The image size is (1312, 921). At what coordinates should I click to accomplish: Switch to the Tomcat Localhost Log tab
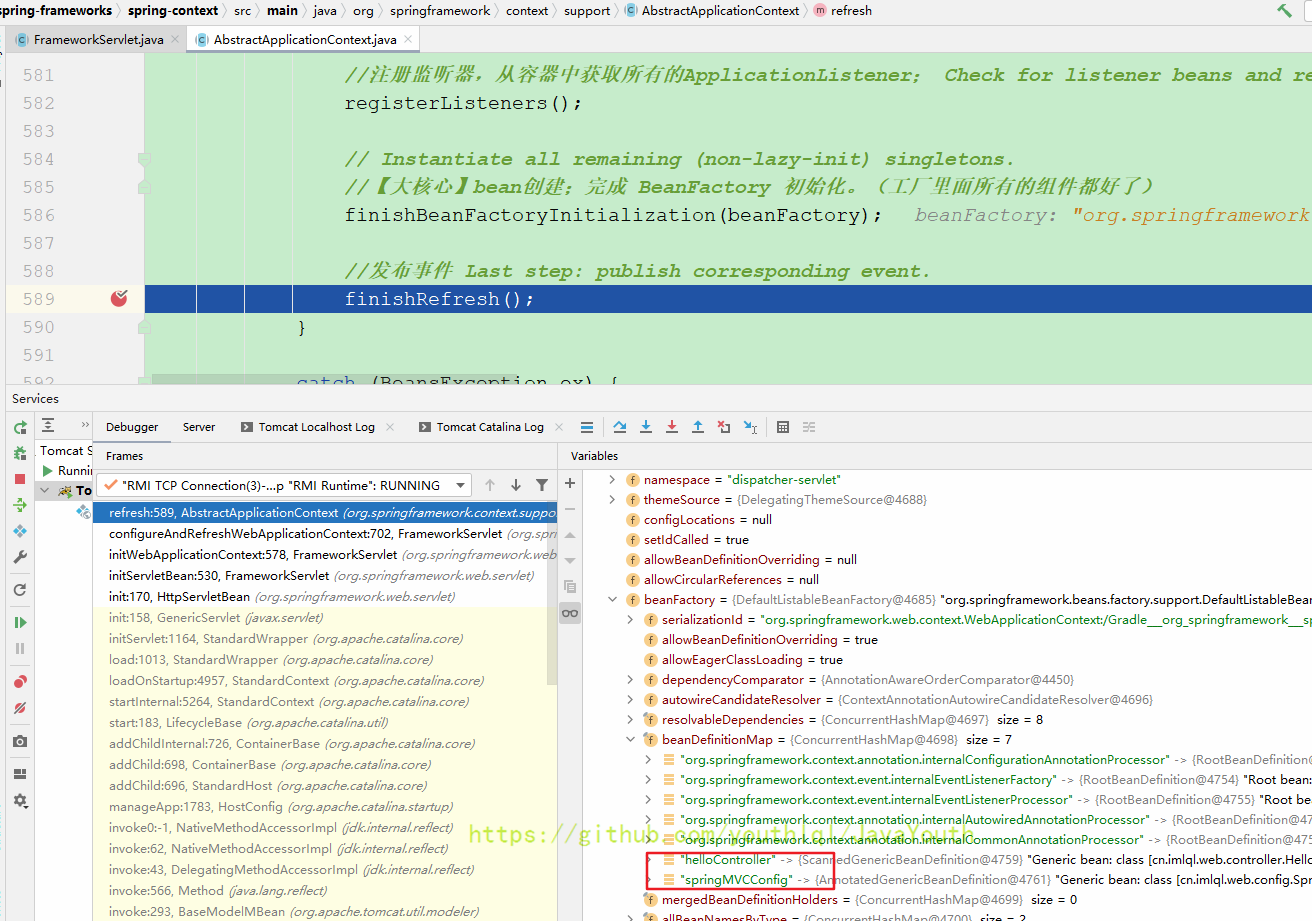316,427
